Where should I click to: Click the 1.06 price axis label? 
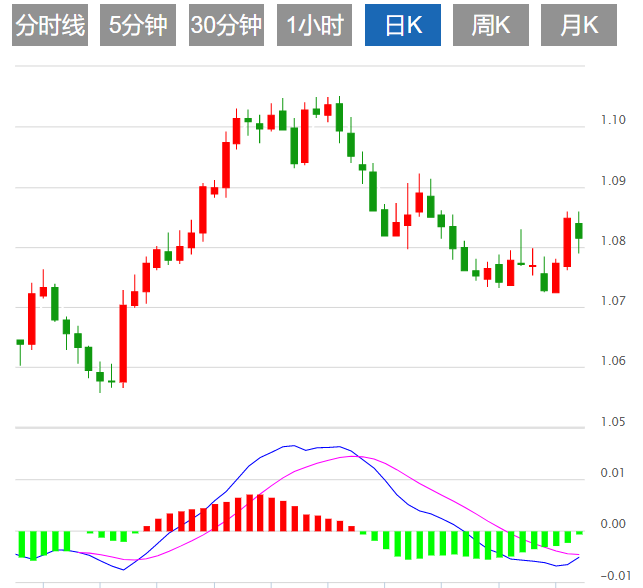coord(613,361)
